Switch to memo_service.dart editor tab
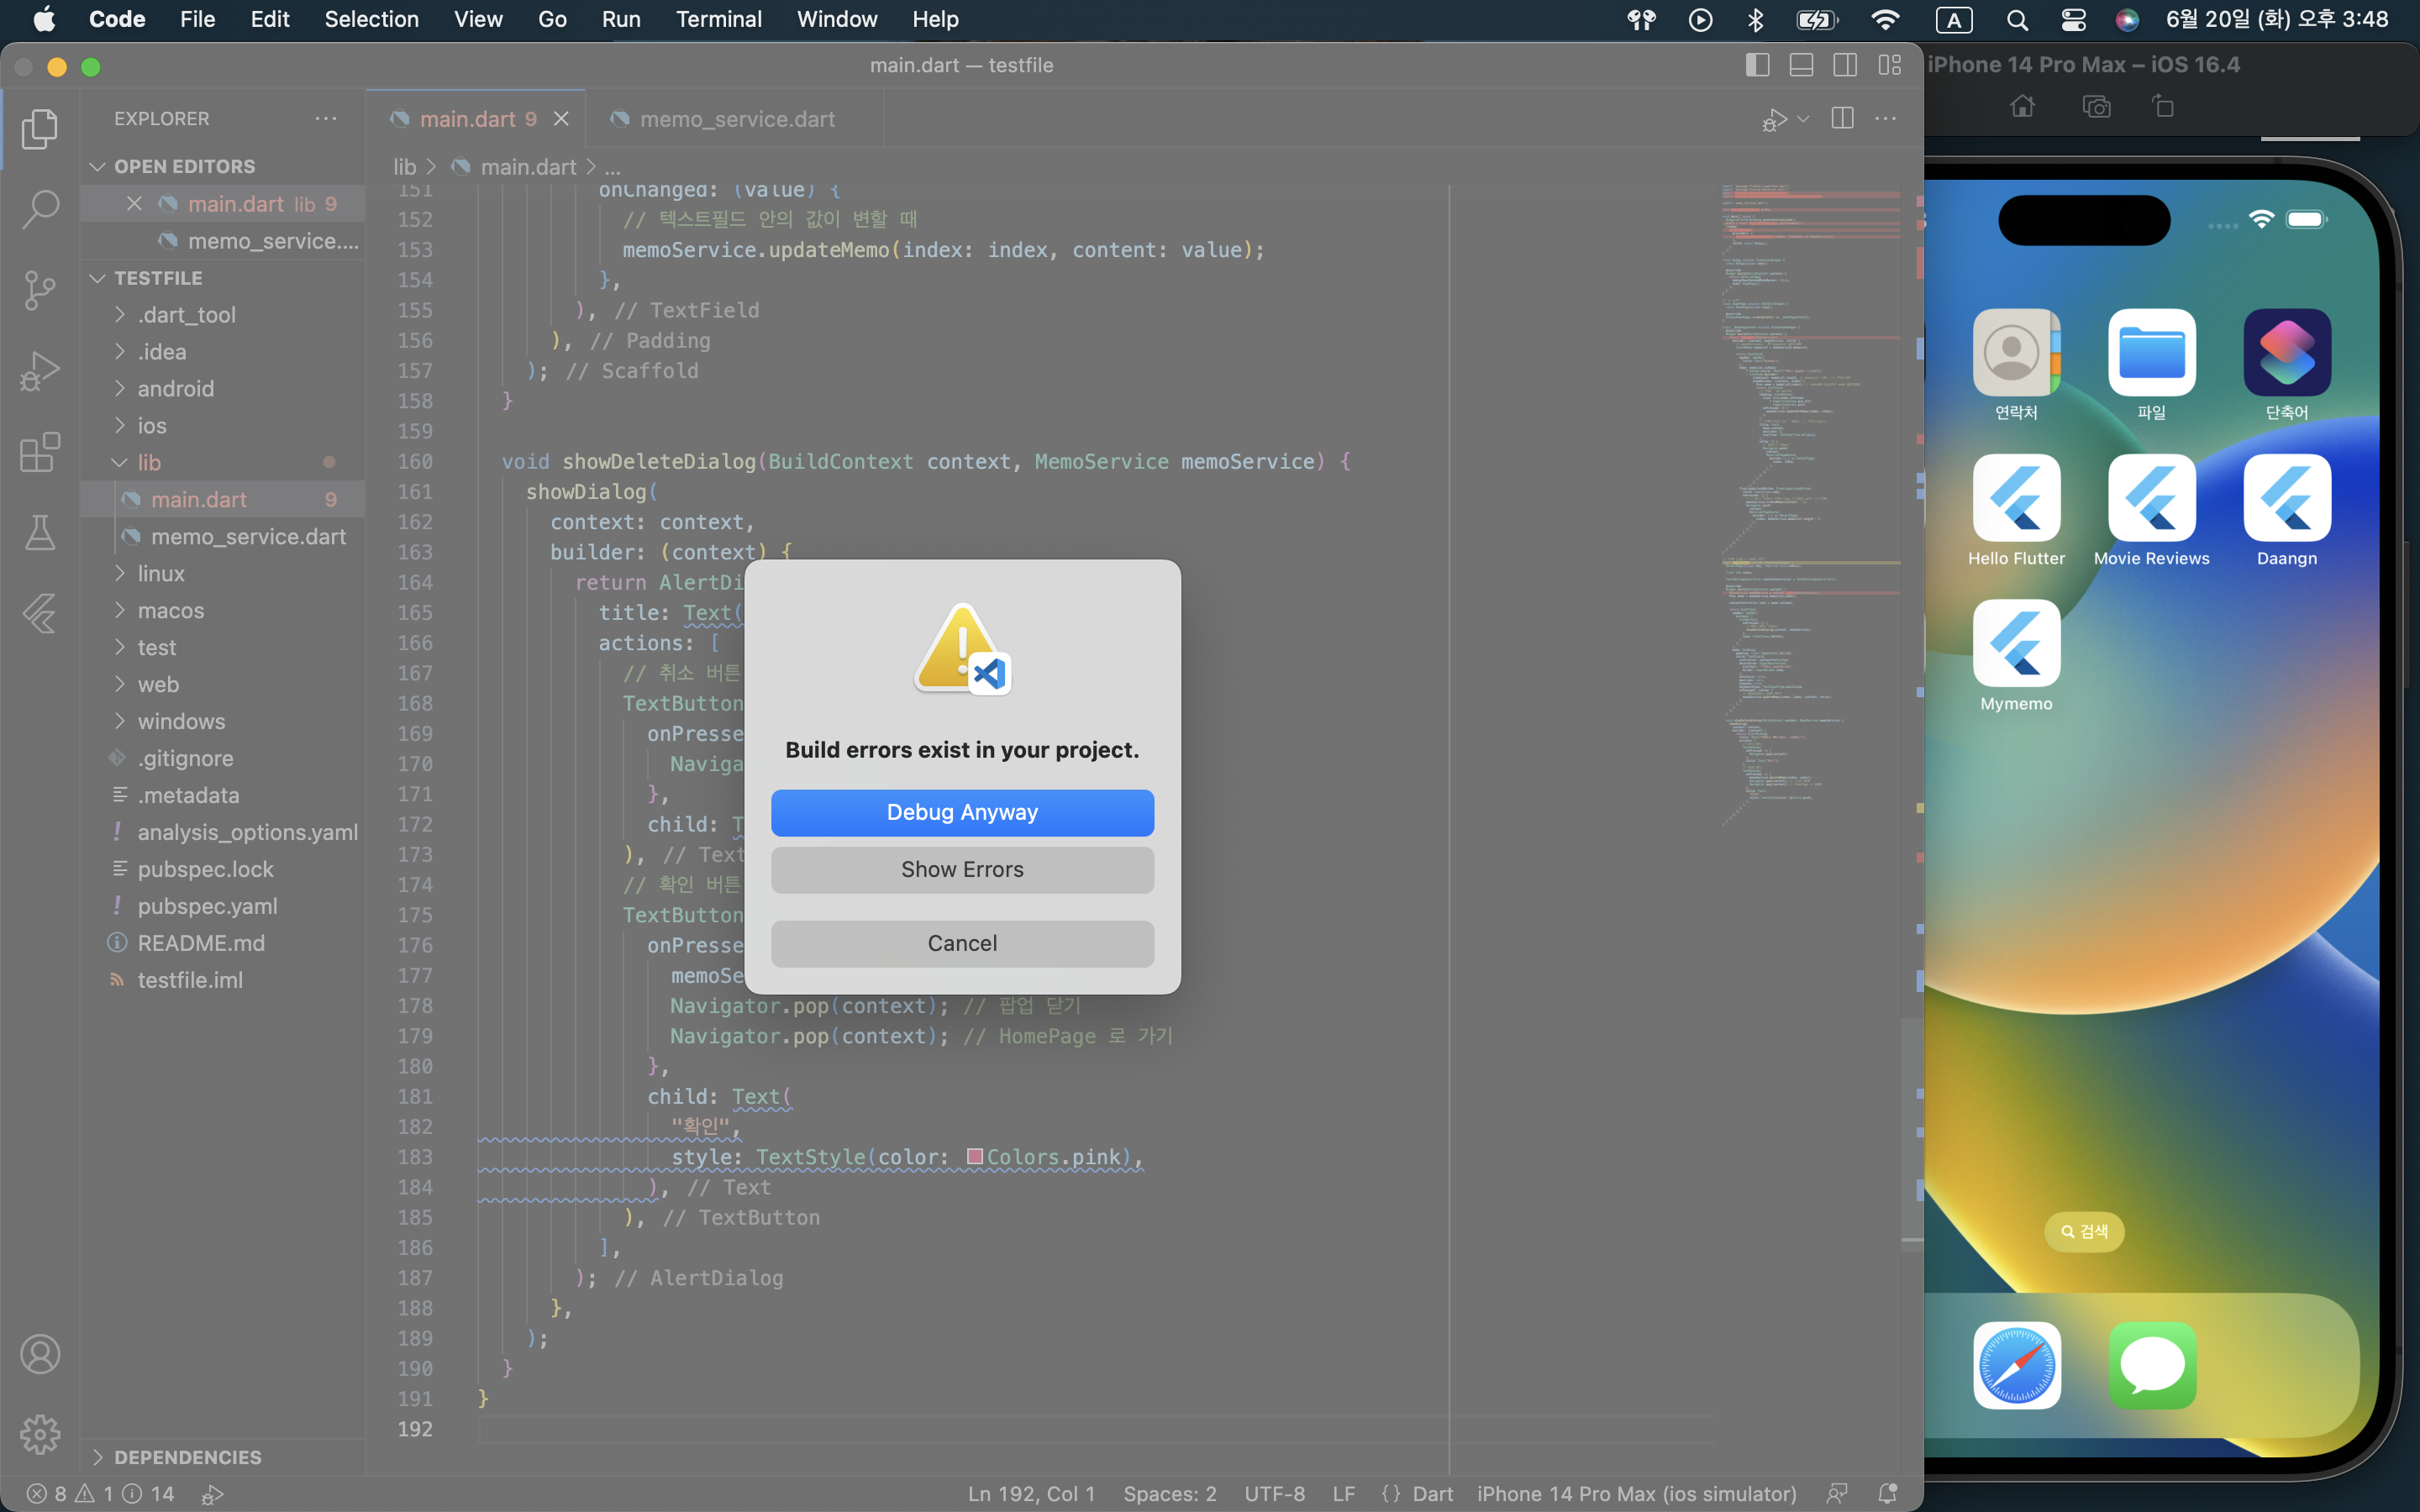Image resolution: width=2420 pixels, height=1512 pixels. [x=736, y=119]
